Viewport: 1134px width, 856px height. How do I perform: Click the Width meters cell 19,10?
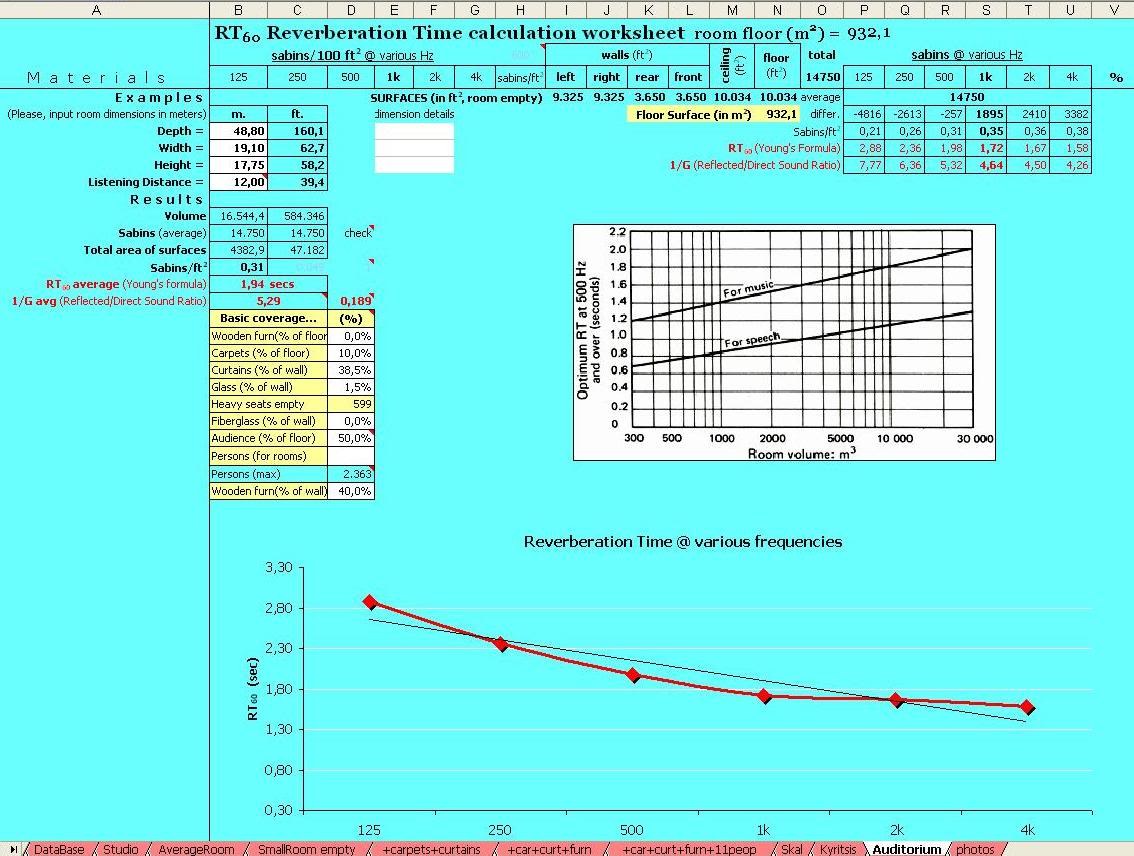pos(239,148)
